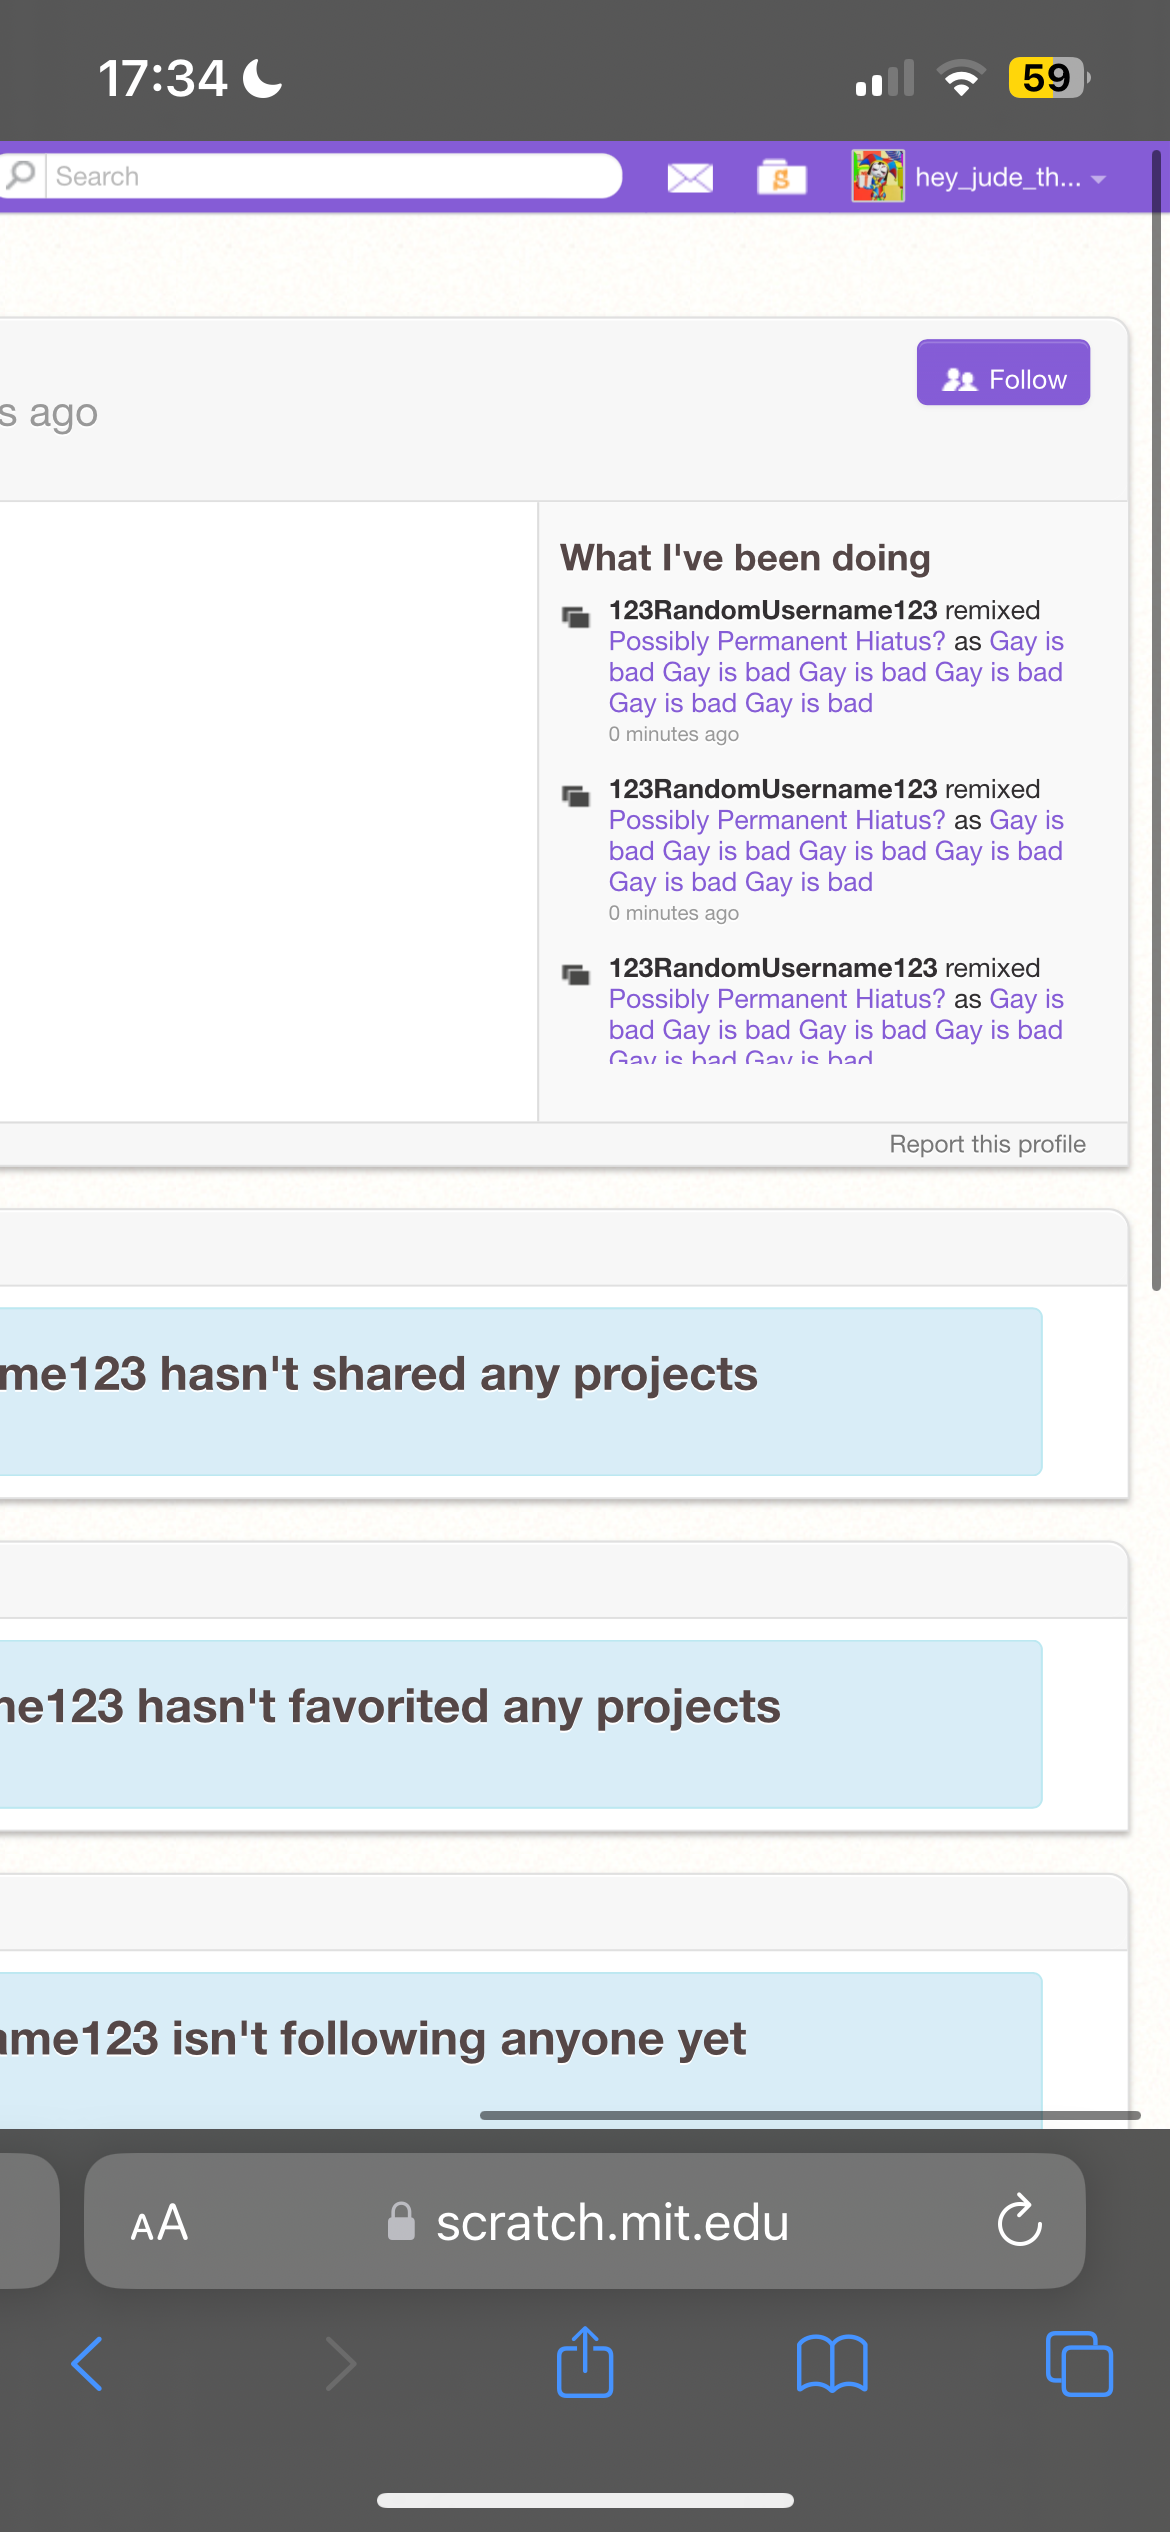Go back with the Safari back arrow
1170x2532 pixels.
[x=88, y=2363]
